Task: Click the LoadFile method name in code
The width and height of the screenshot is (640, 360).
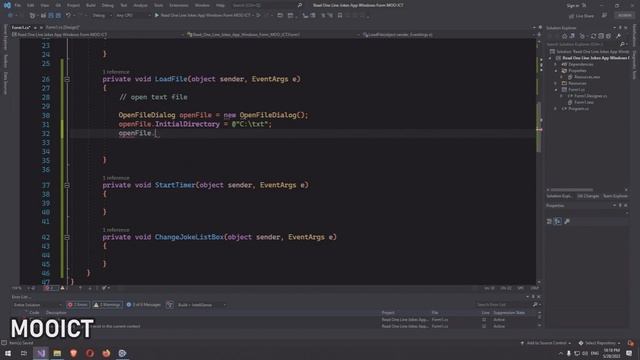Action: pyautogui.click(x=171, y=79)
